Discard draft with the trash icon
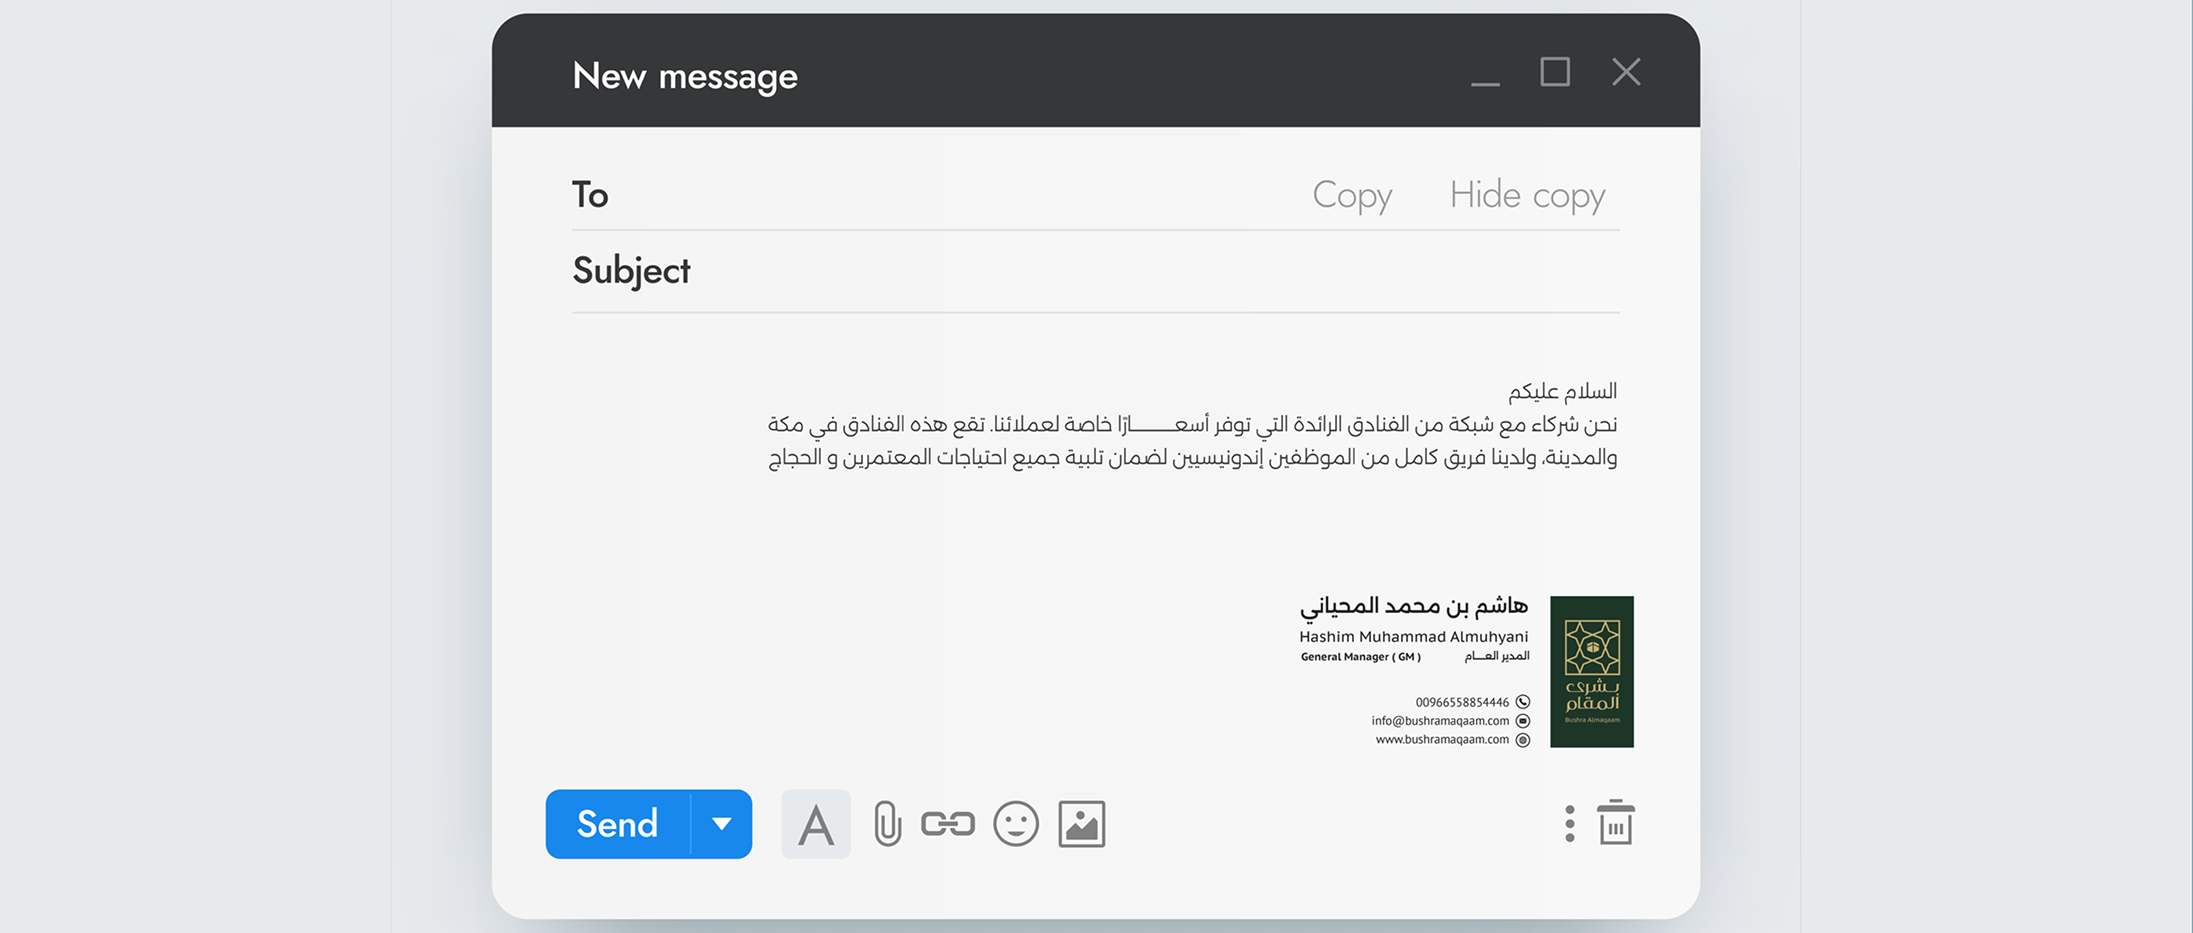The image size is (2193, 933). [x=1616, y=822]
